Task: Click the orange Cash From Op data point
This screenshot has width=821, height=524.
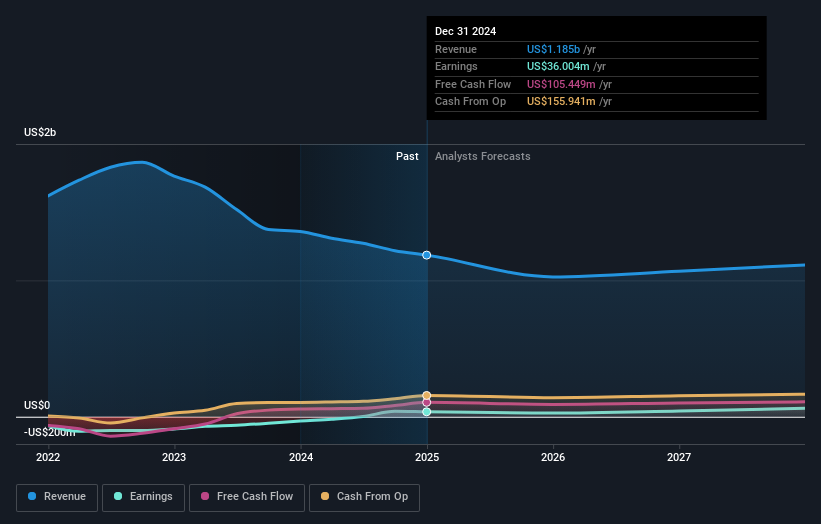Action: click(x=427, y=395)
